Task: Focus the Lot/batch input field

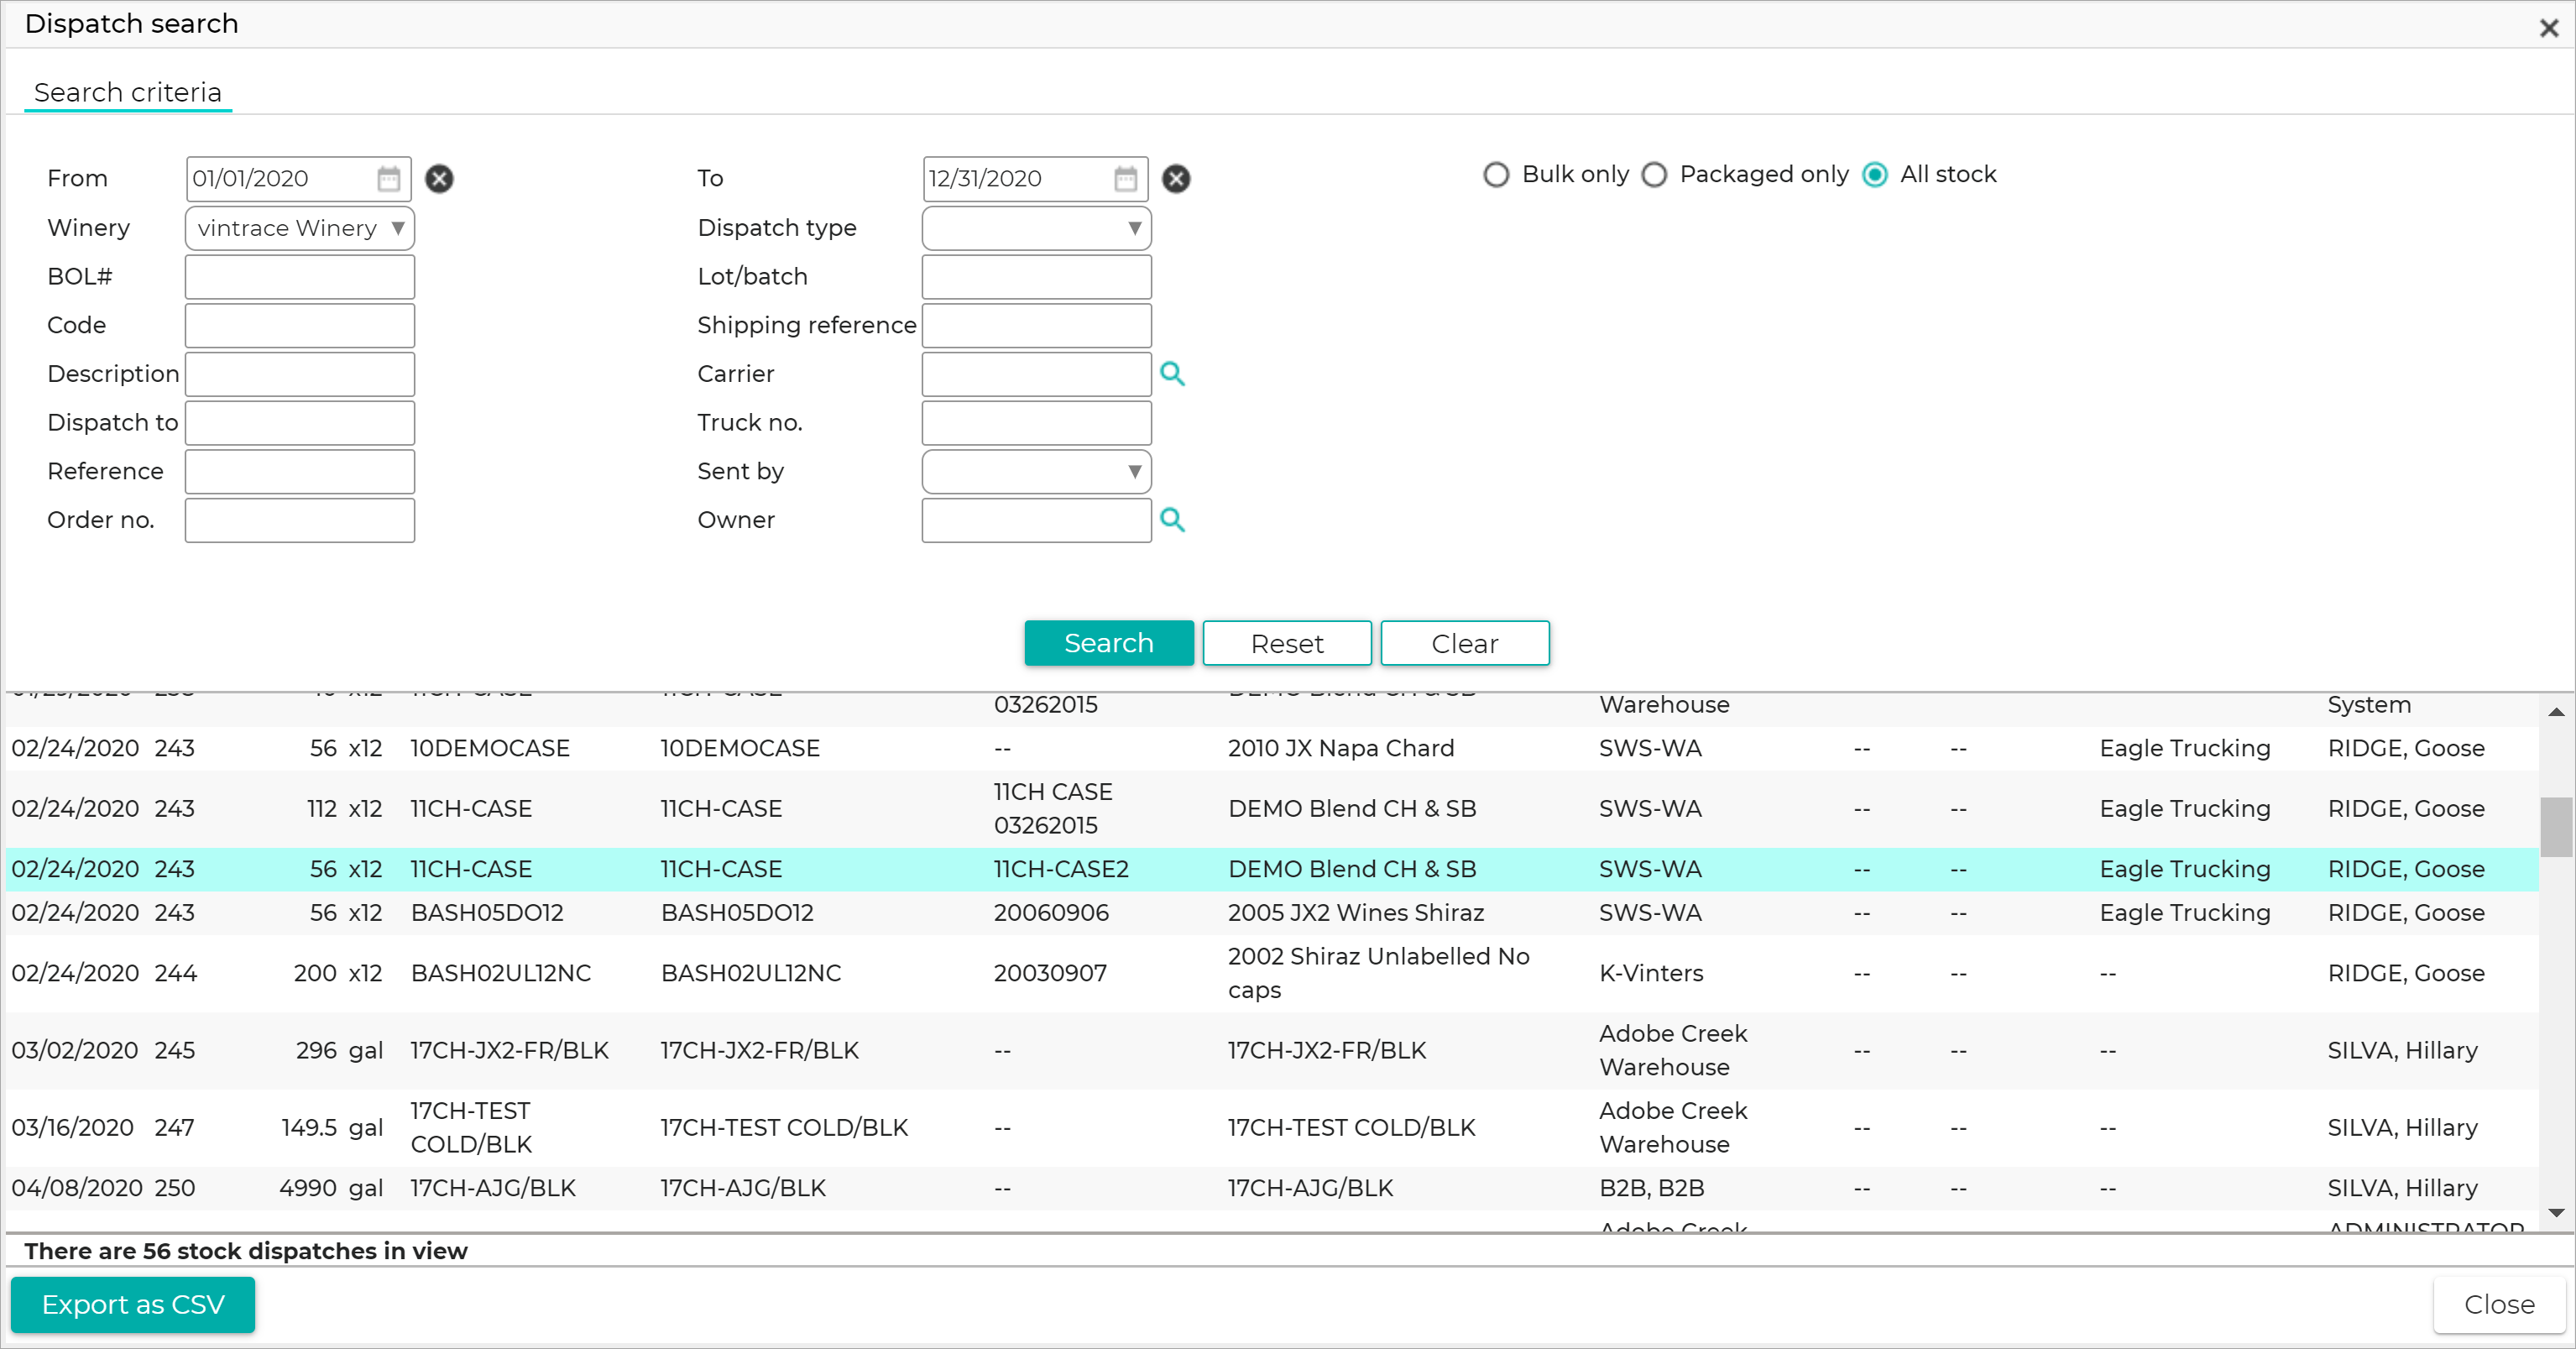Action: point(1036,277)
